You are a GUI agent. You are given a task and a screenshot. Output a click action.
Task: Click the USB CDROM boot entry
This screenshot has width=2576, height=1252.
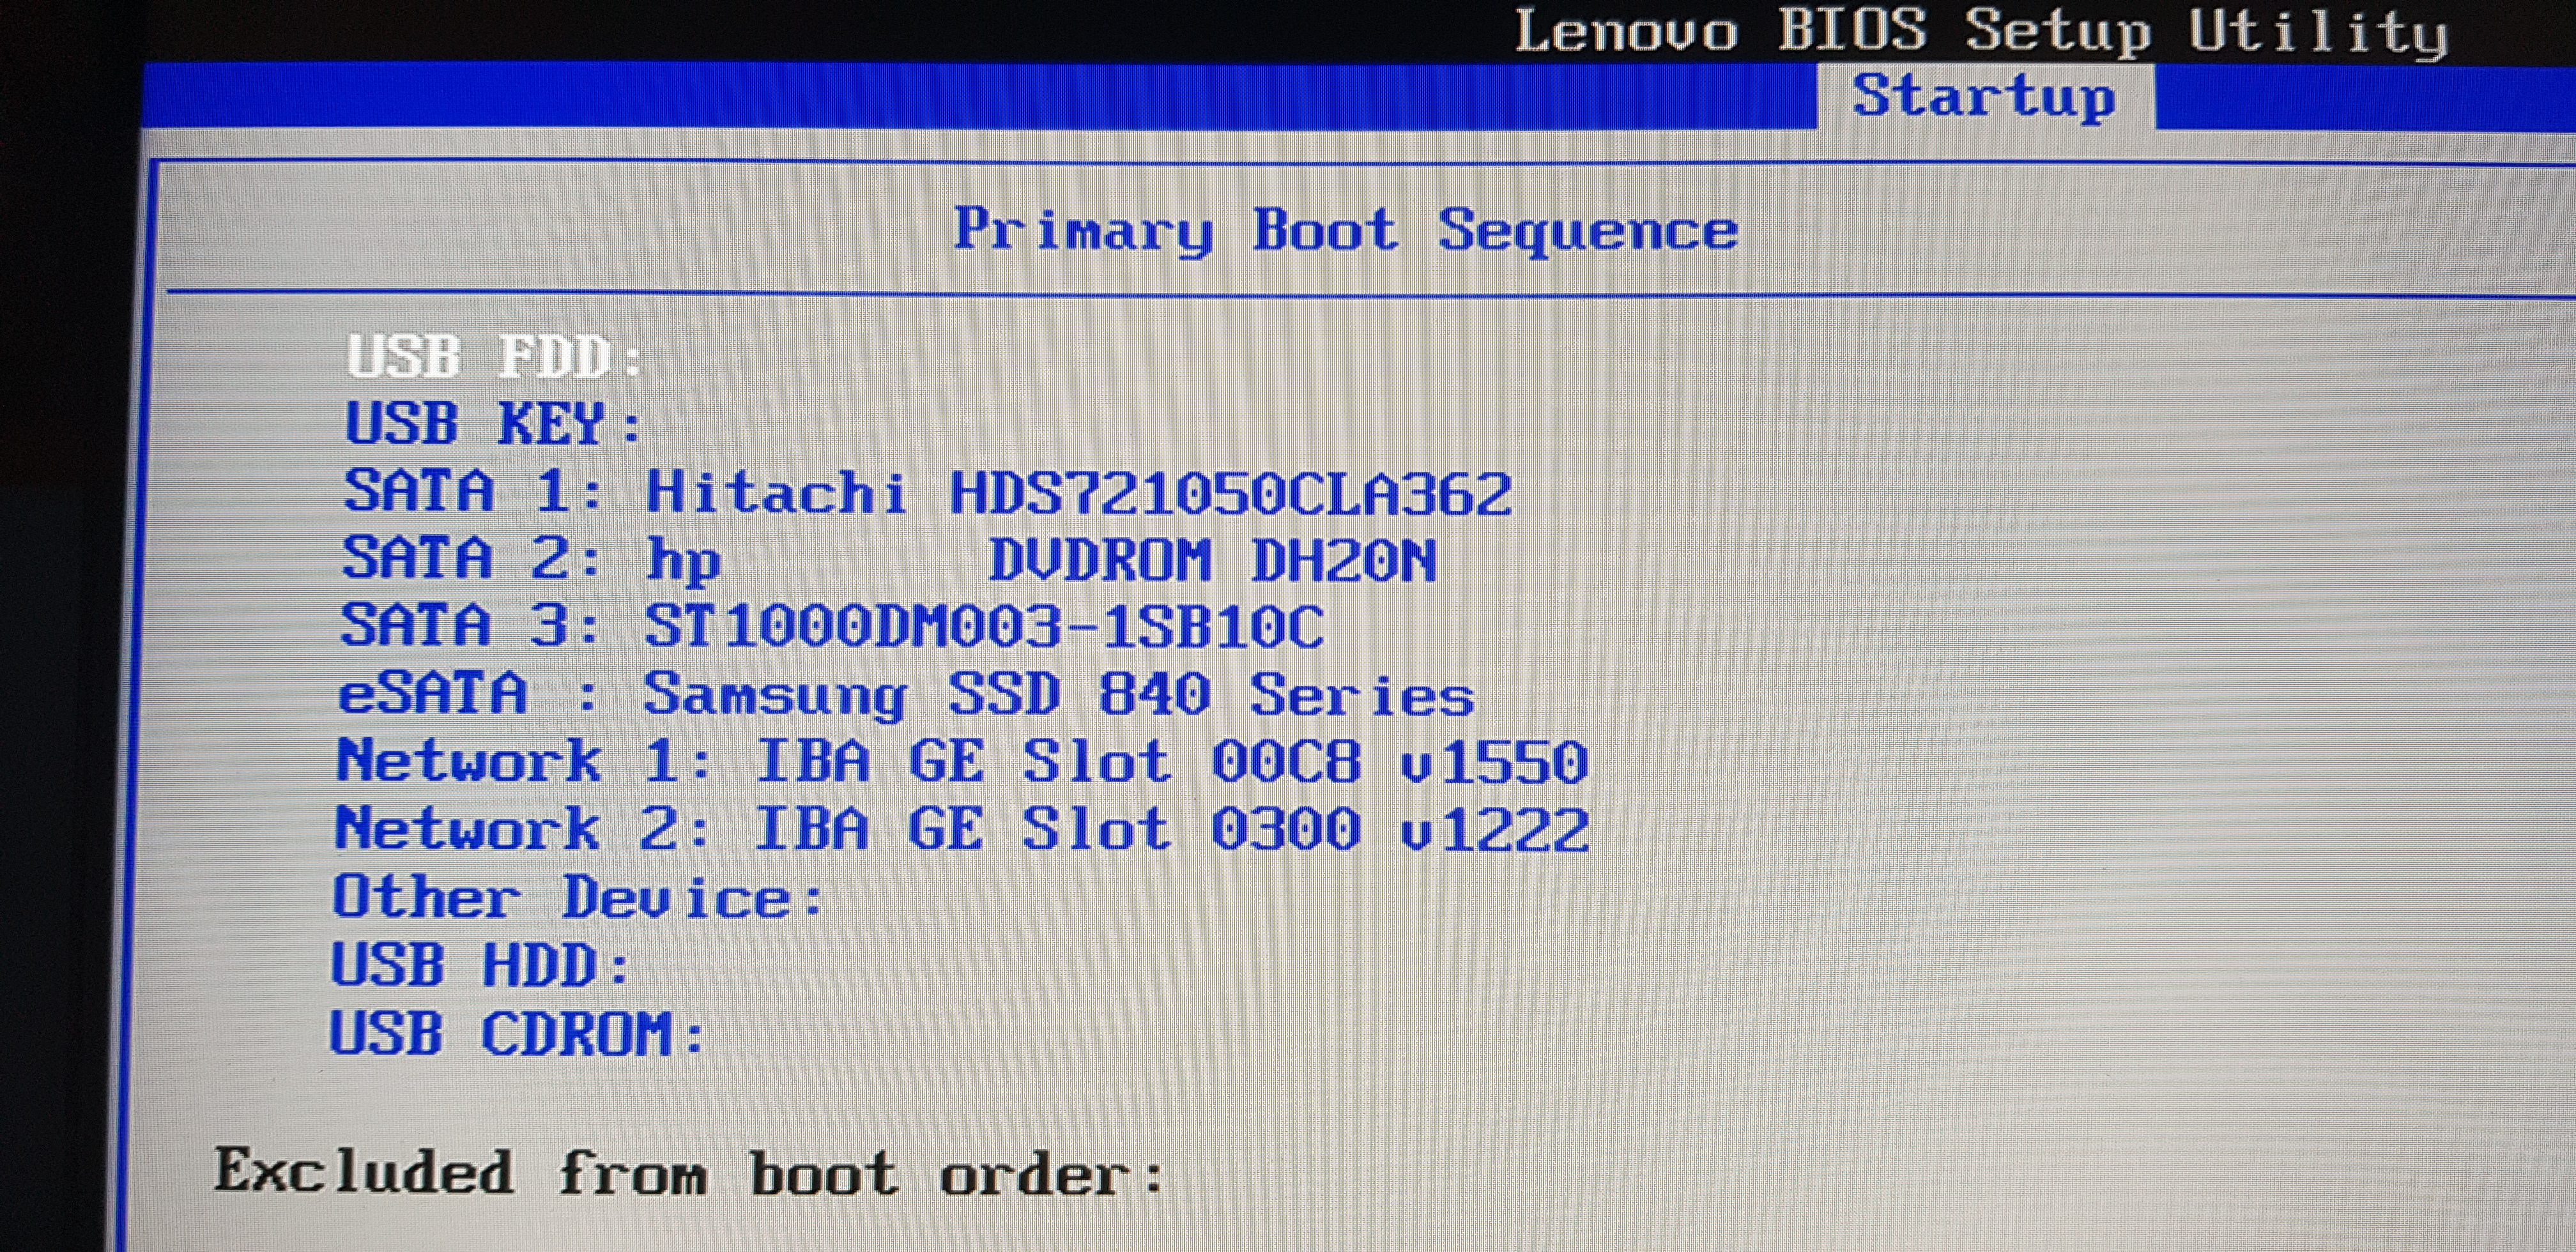point(518,1032)
